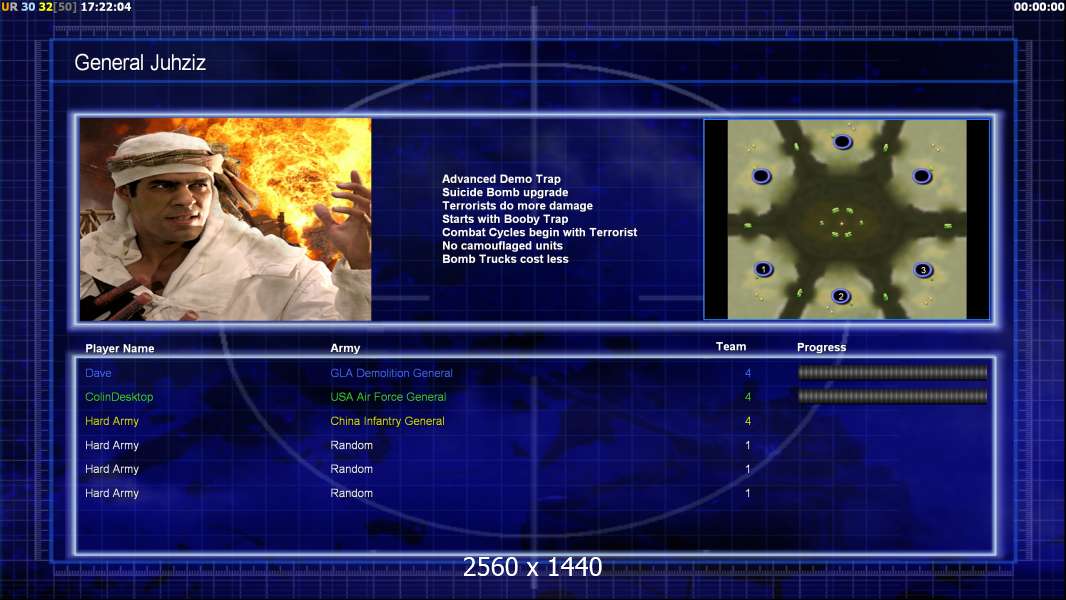Viewport: 1066px width, 600px height.
Task: Click "China Infantry General" army entry
Action: [388, 421]
